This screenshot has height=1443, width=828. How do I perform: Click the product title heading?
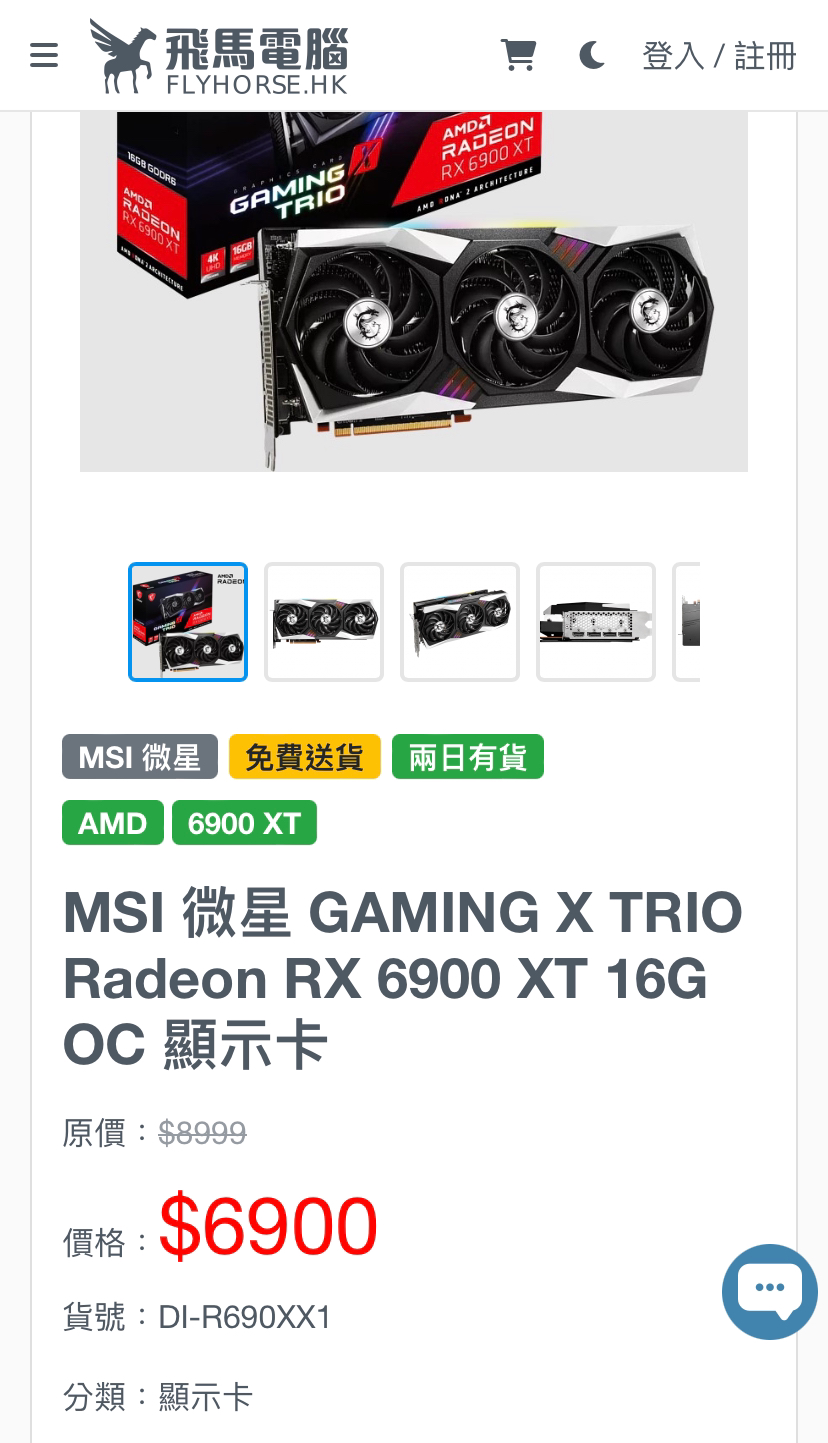point(403,979)
